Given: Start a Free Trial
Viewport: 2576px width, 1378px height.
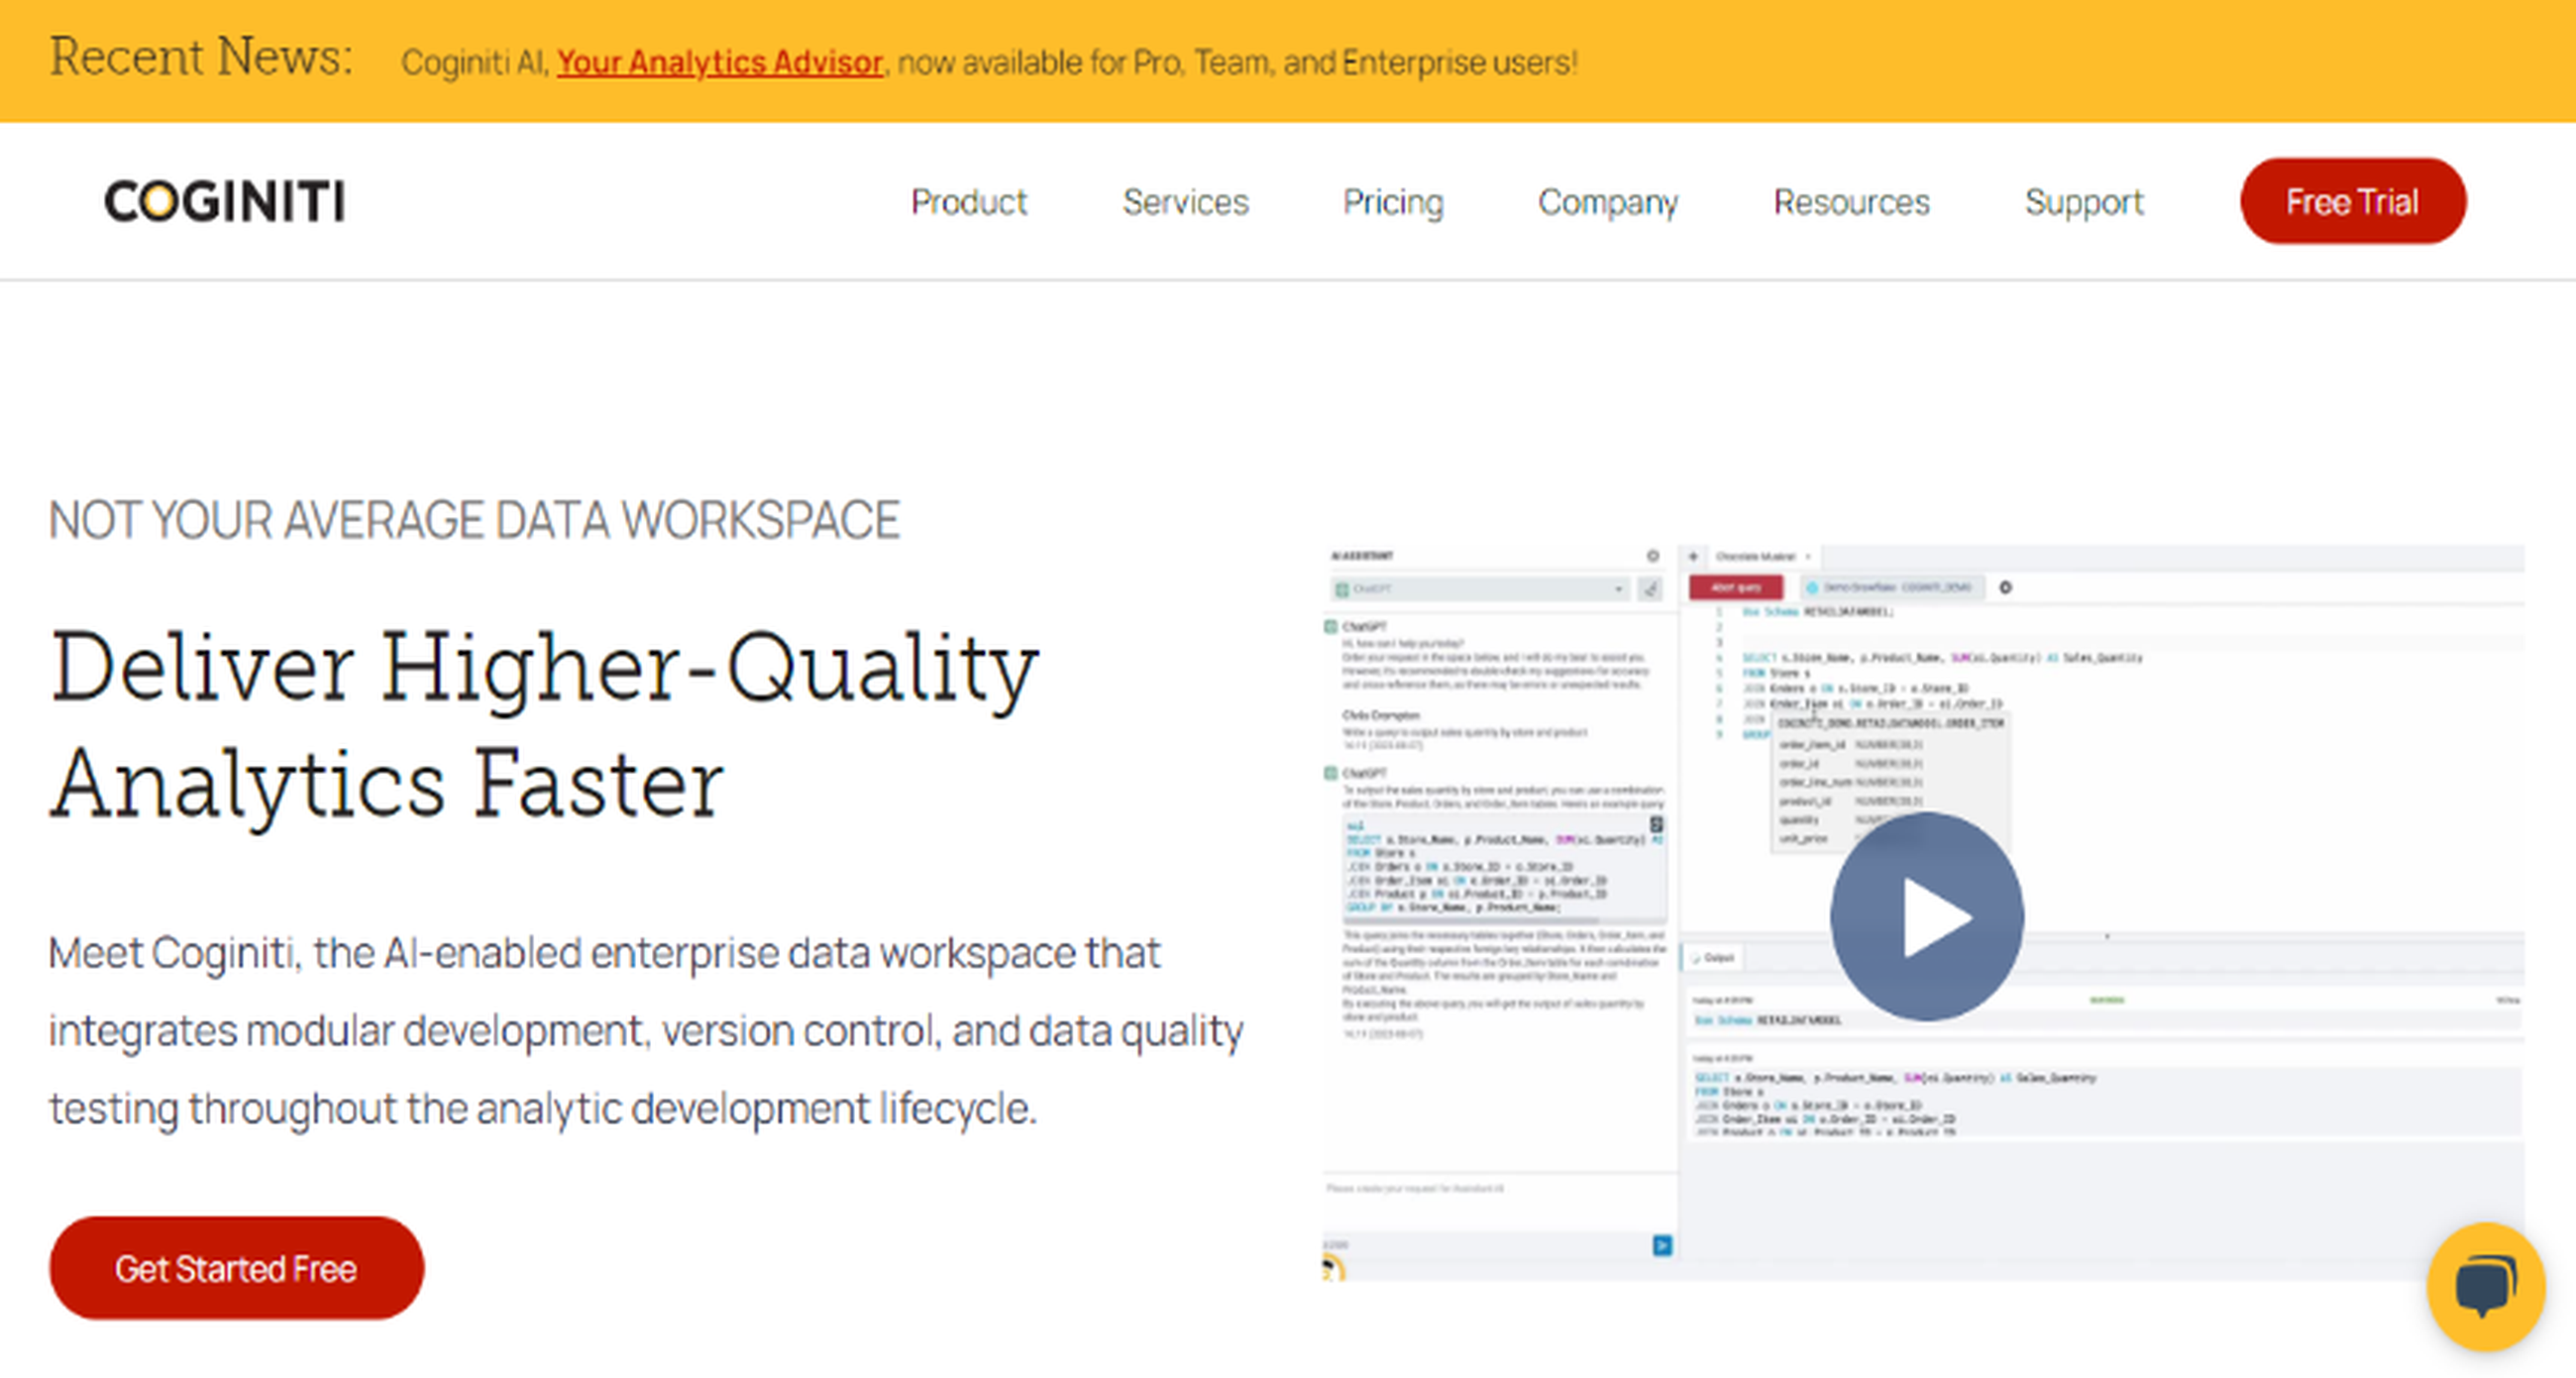Looking at the screenshot, I should 2352,201.
